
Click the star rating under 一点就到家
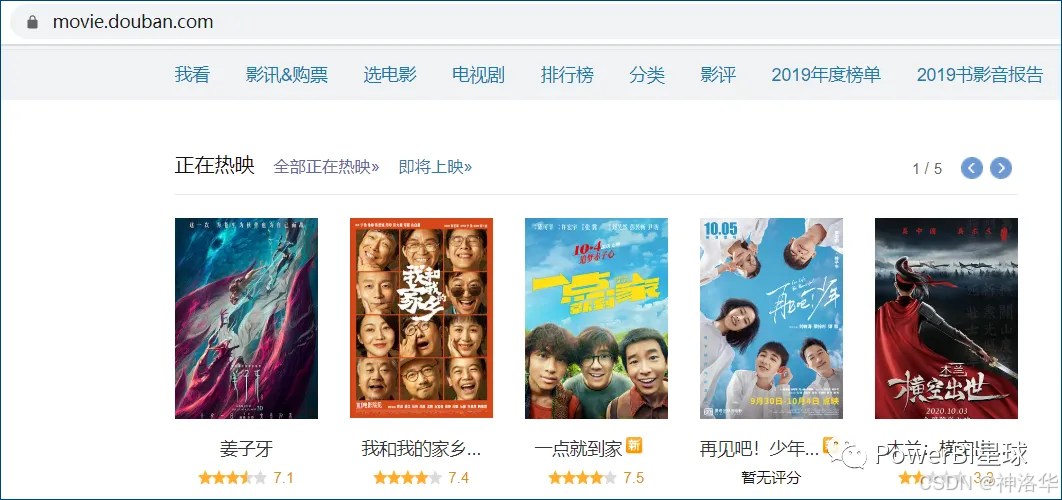[x=582, y=478]
